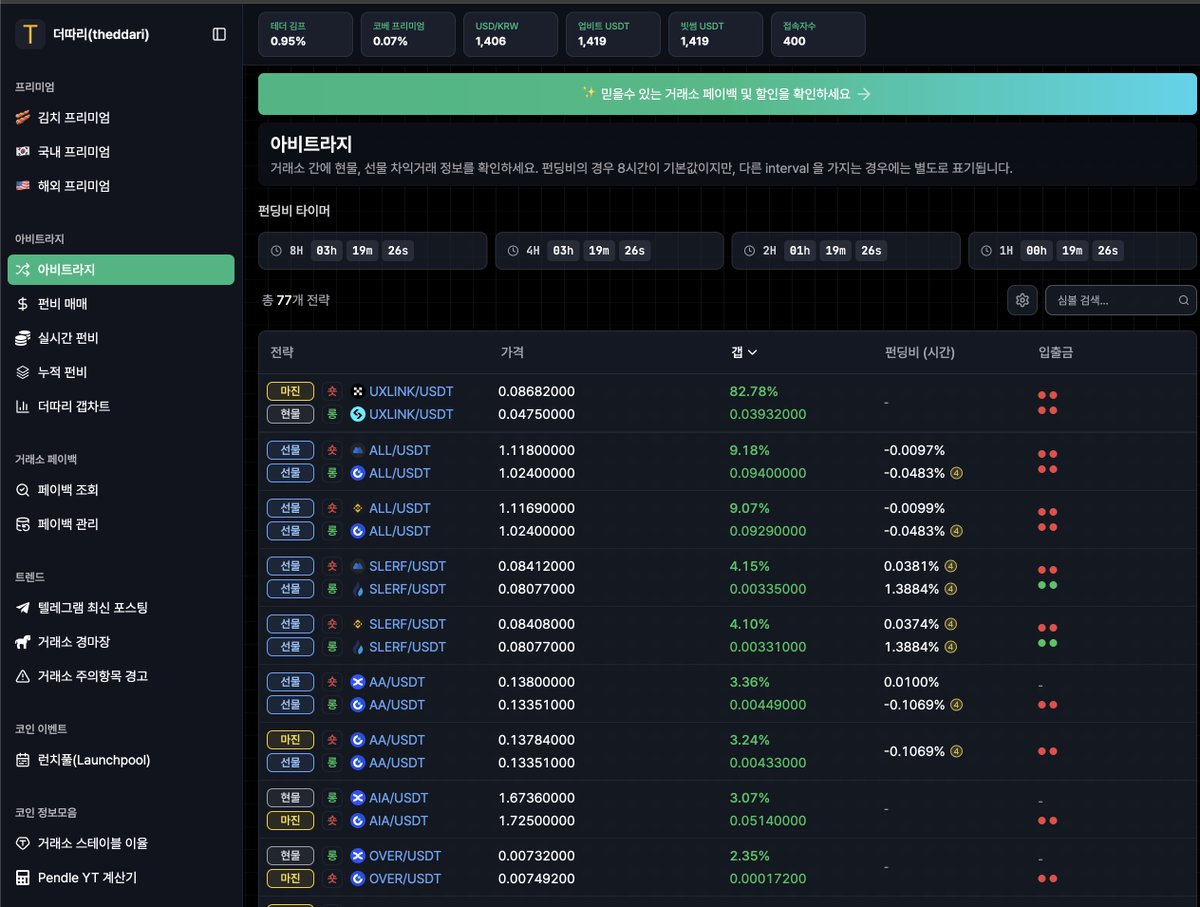
Task: Click the 빗썸 USDT 1,419 card
Action: coord(715,34)
